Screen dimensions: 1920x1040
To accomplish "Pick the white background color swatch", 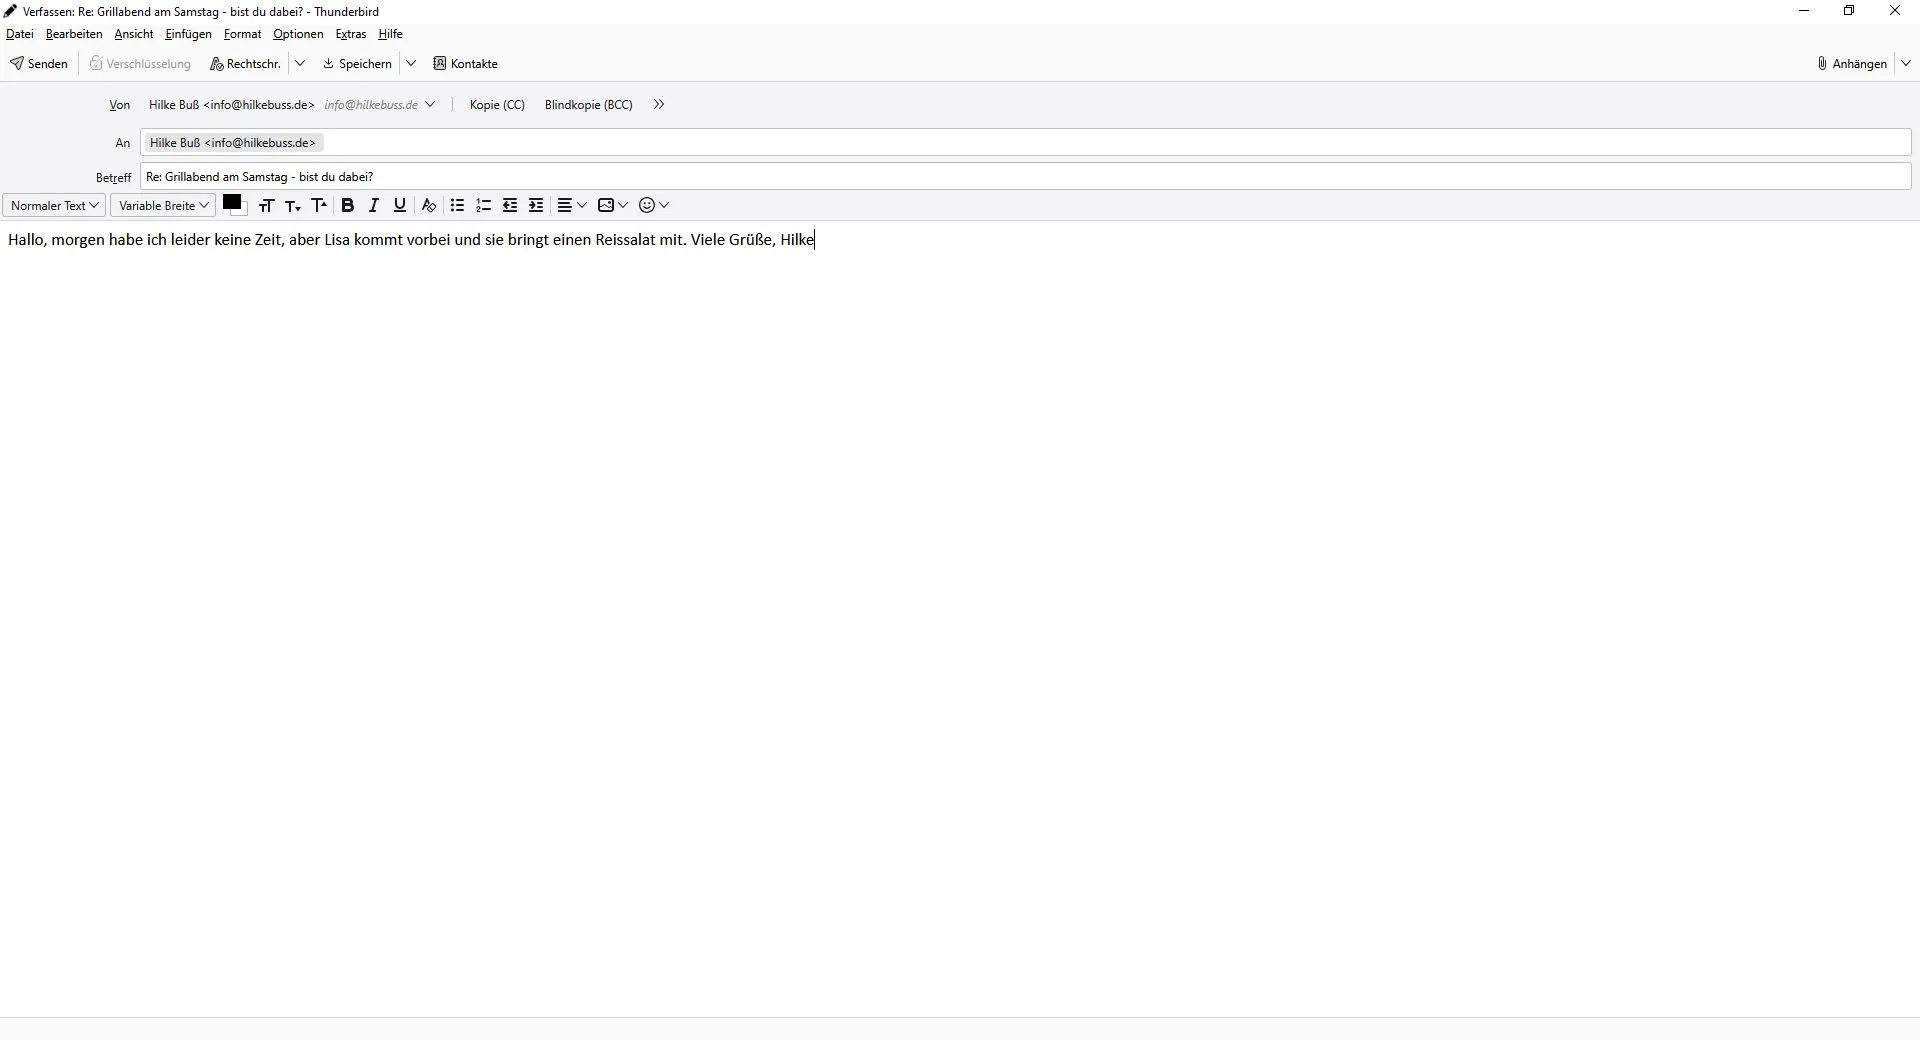I will pos(241,209).
